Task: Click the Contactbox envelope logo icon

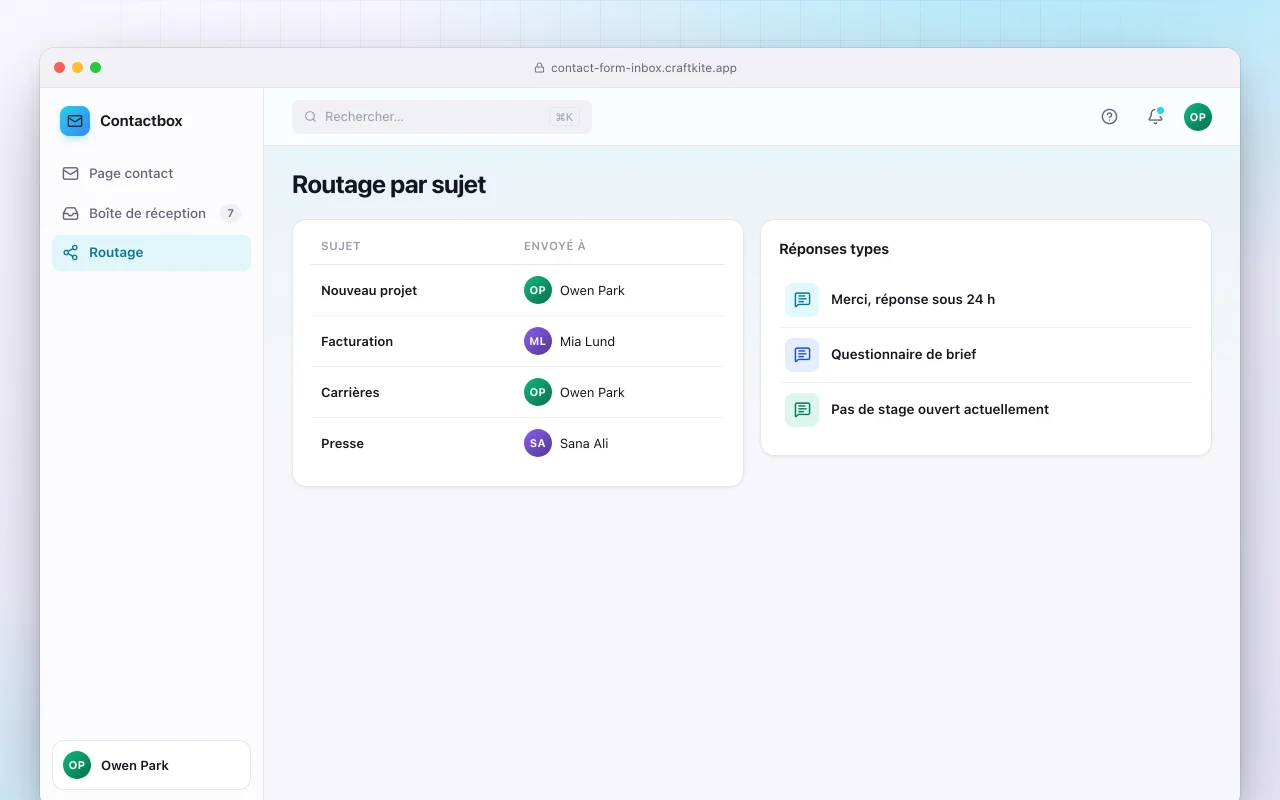Action: (x=75, y=121)
